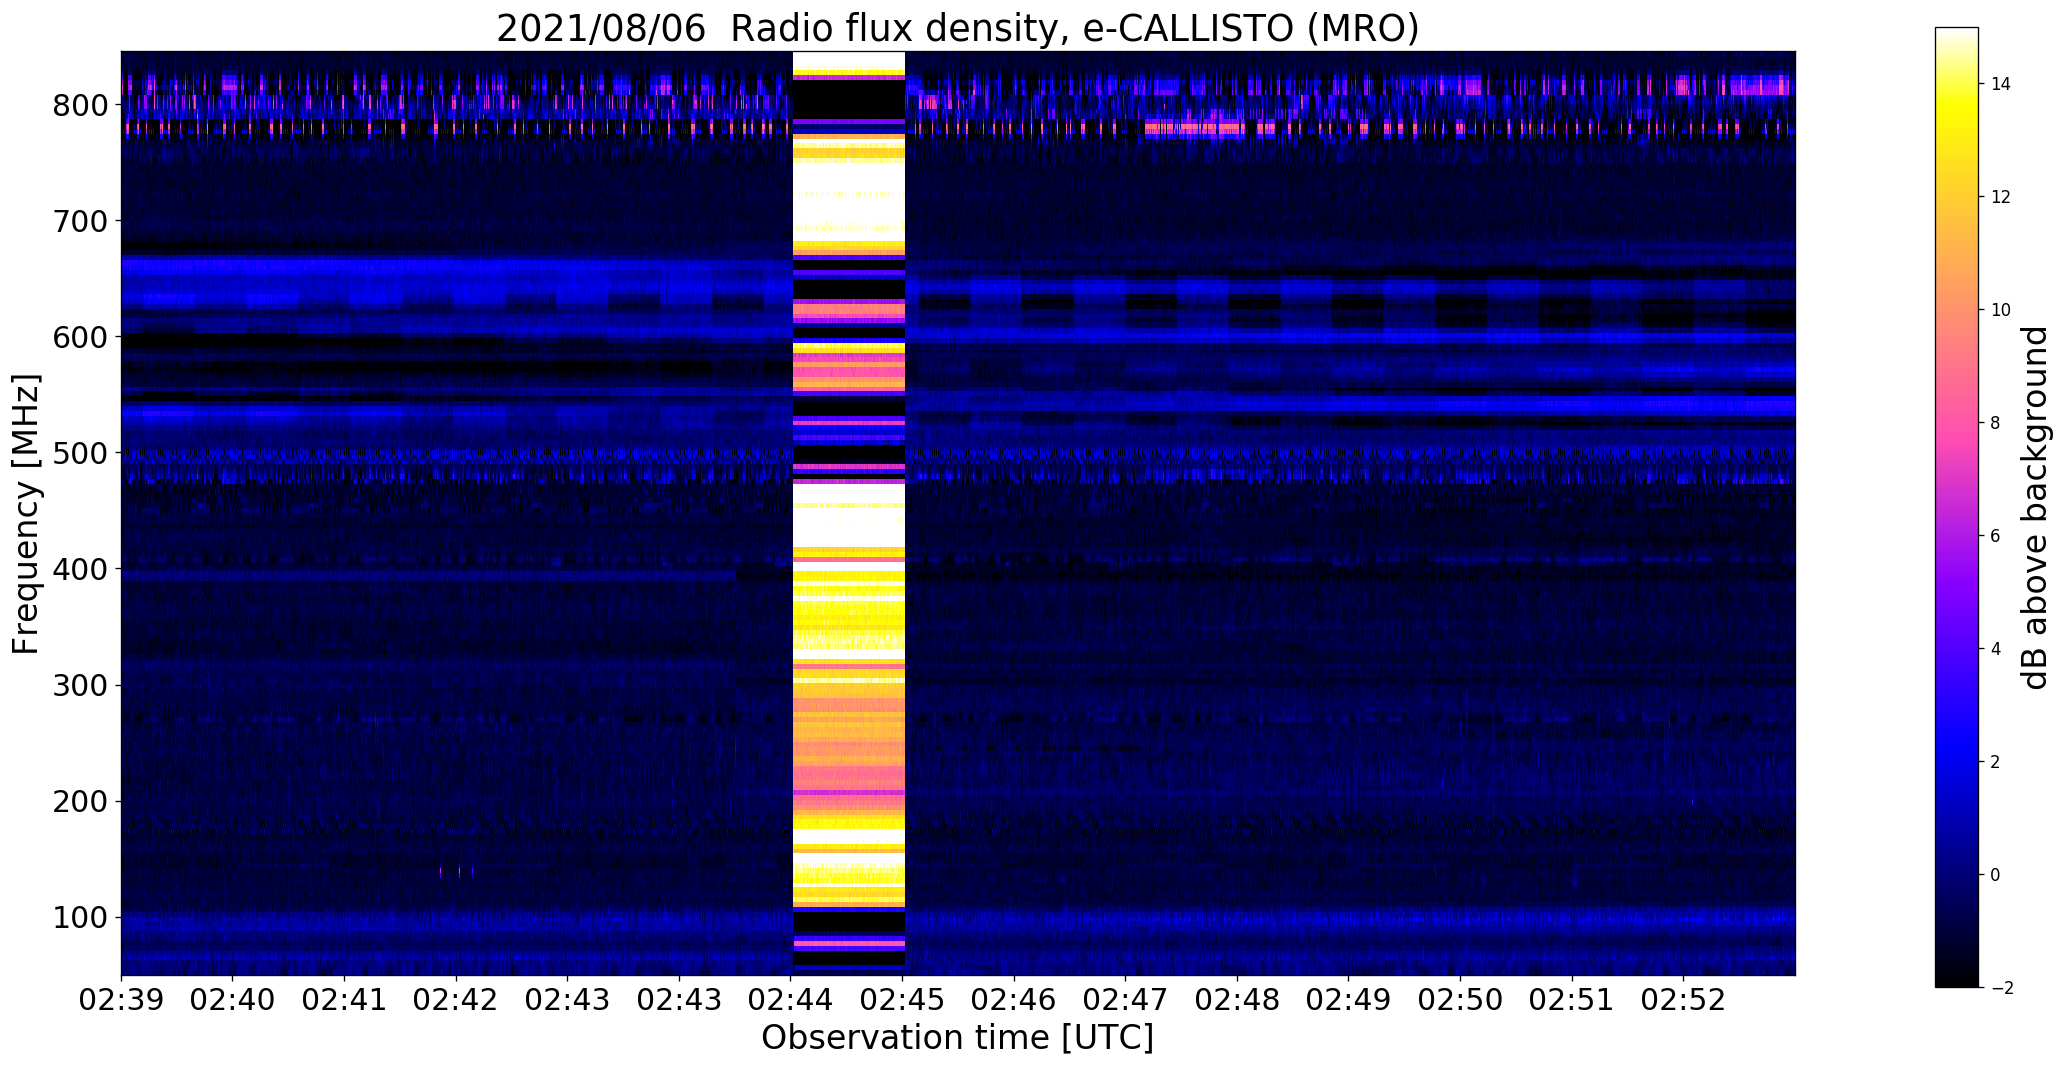The width and height of the screenshot is (2066, 1067).
Task: Click the 02:48 time tick label
Action: click(x=1237, y=1000)
